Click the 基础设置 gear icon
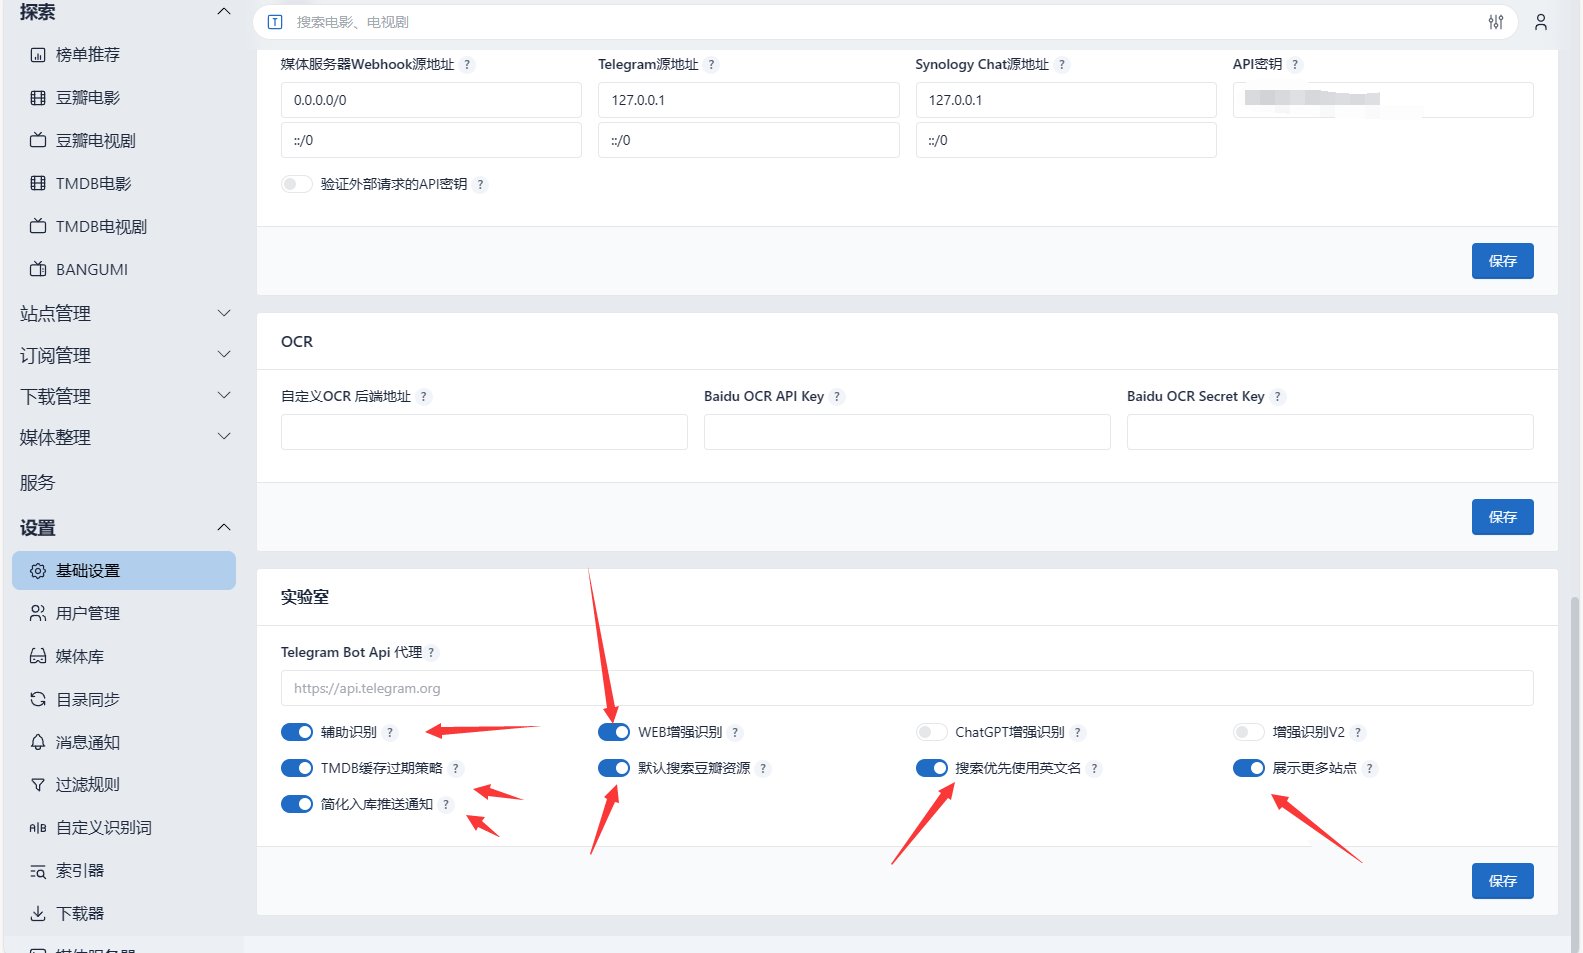 pos(38,571)
